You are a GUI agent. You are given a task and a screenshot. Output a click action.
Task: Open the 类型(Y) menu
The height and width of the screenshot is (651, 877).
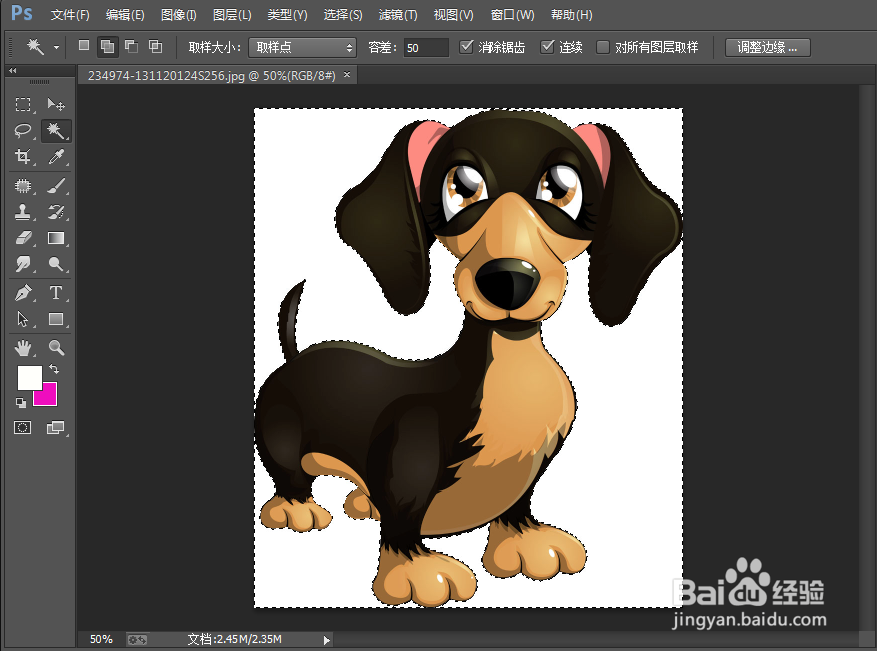point(287,15)
